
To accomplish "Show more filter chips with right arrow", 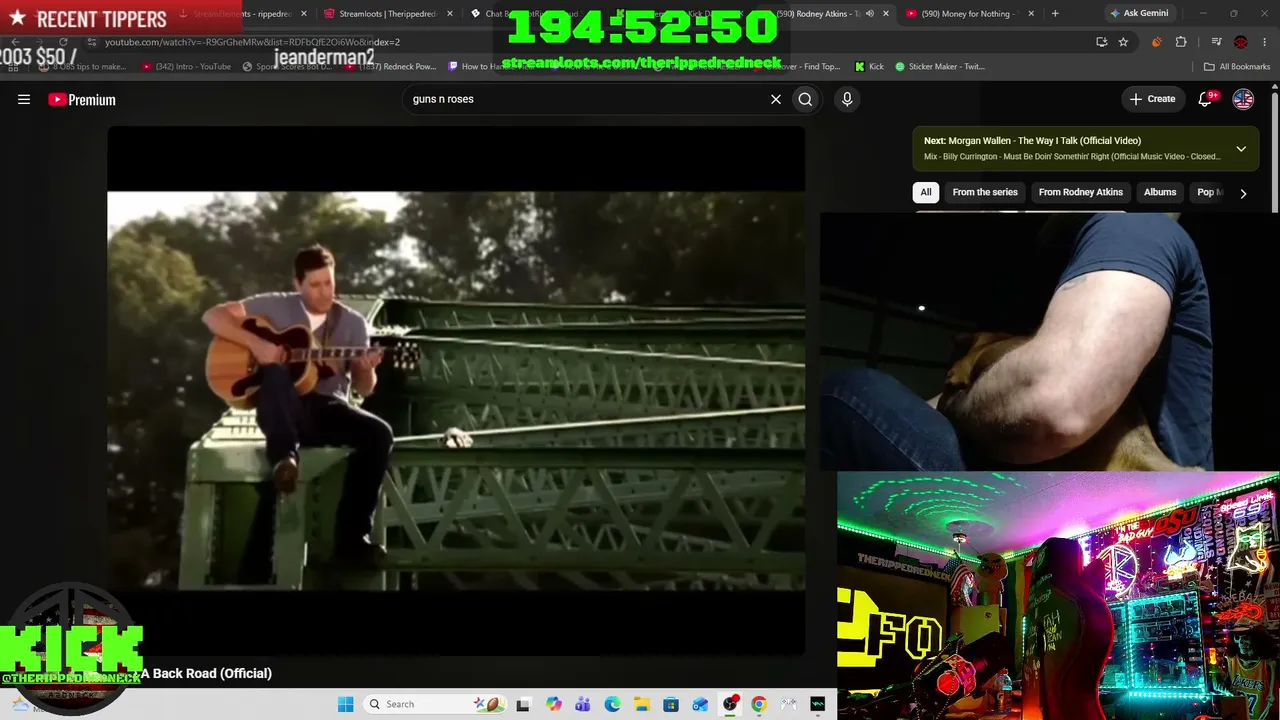I will (x=1243, y=193).
